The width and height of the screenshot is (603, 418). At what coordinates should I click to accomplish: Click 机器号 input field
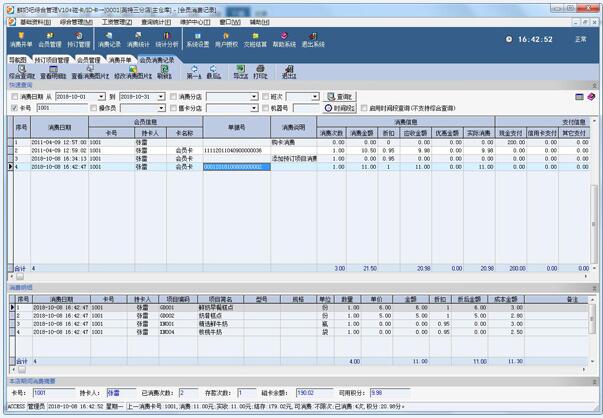pyautogui.click(x=306, y=108)
